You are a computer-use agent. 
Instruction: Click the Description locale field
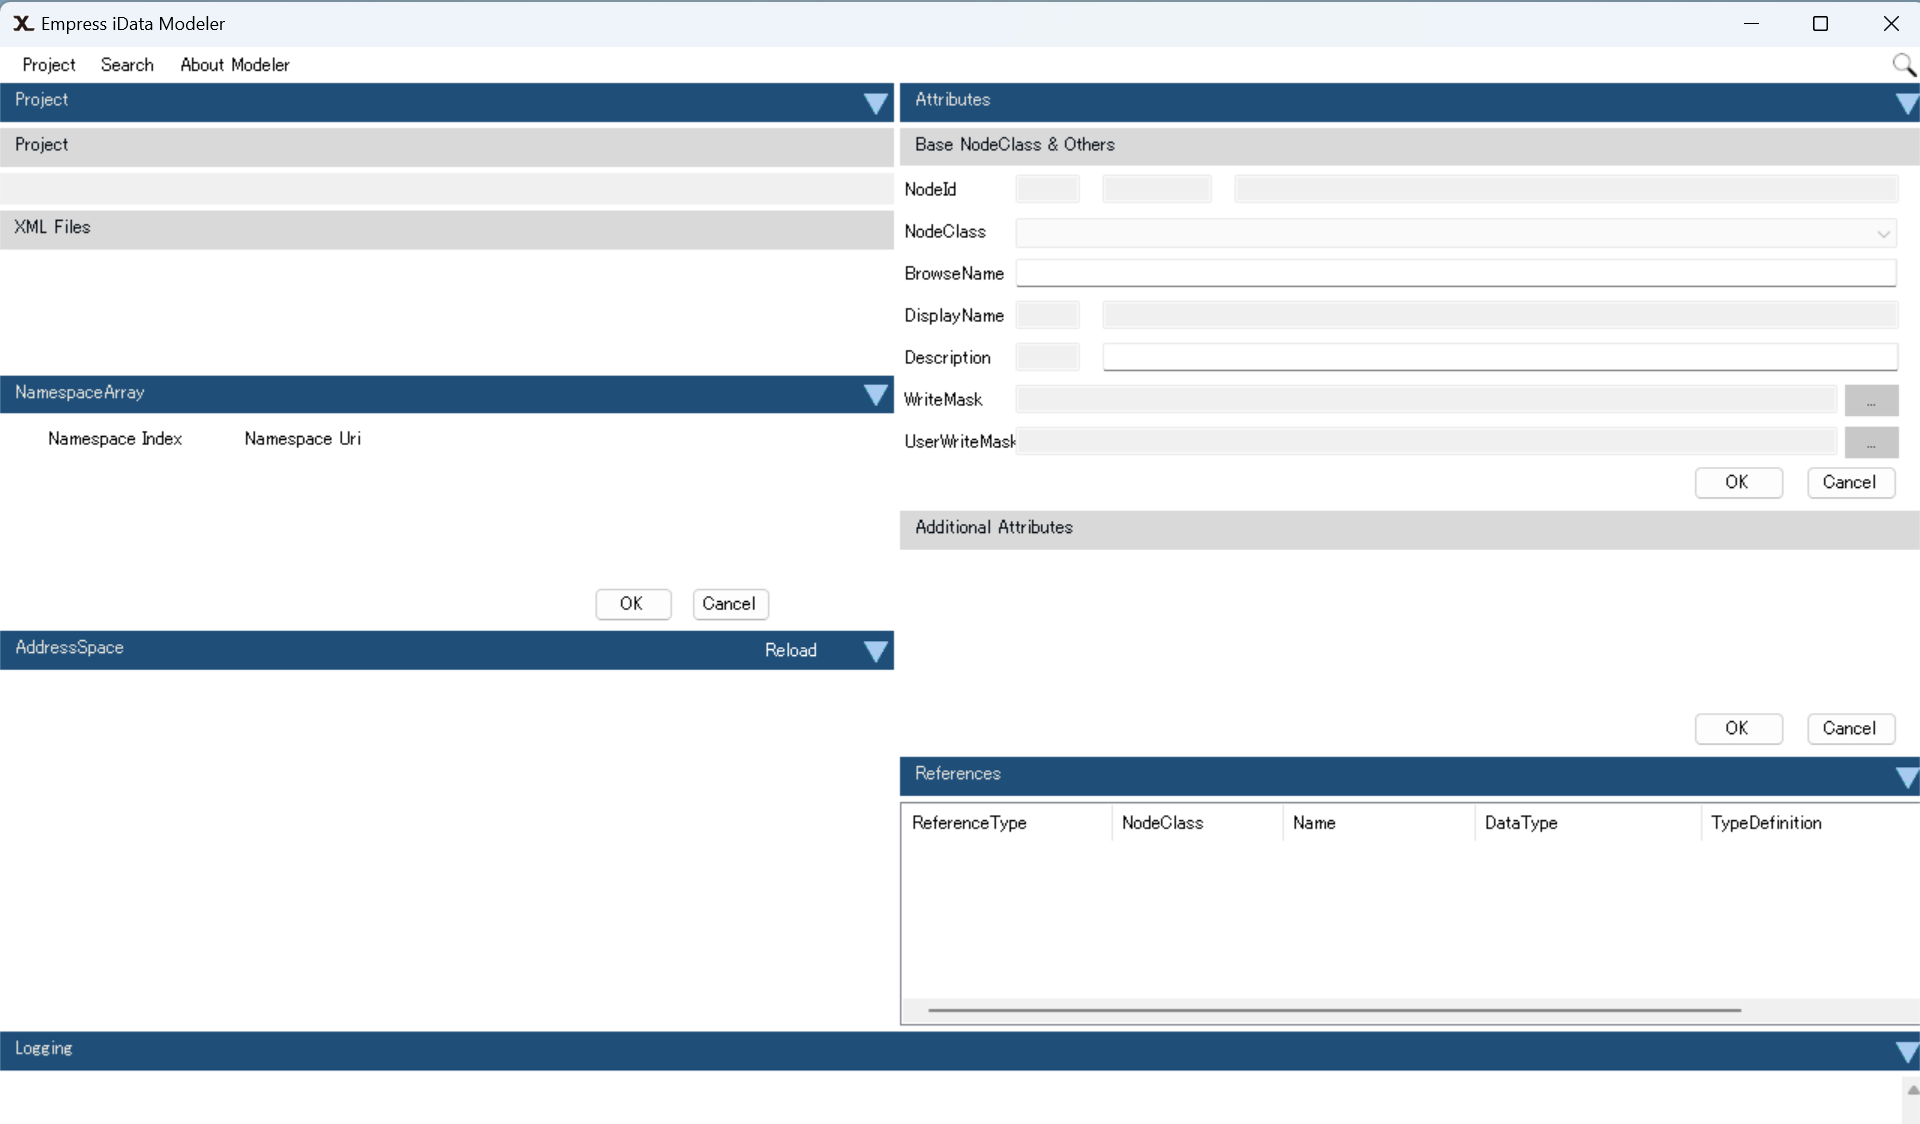(x=1047, y=357)
